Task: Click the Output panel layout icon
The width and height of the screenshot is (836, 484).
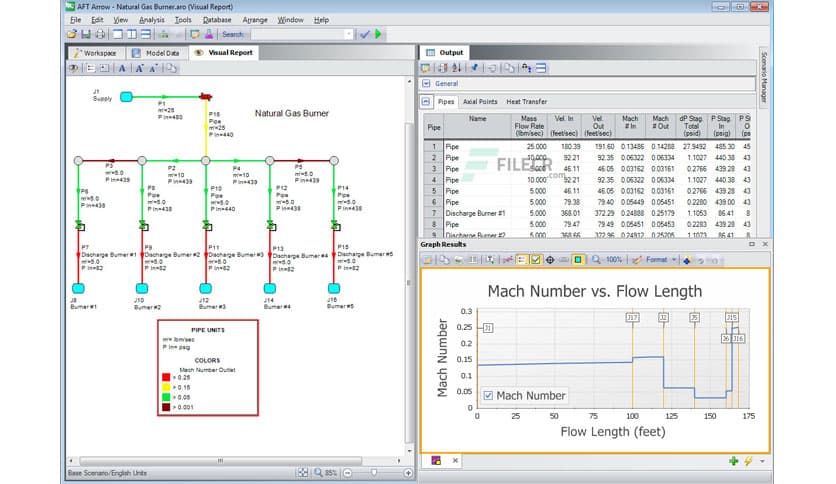Action: 541,68
